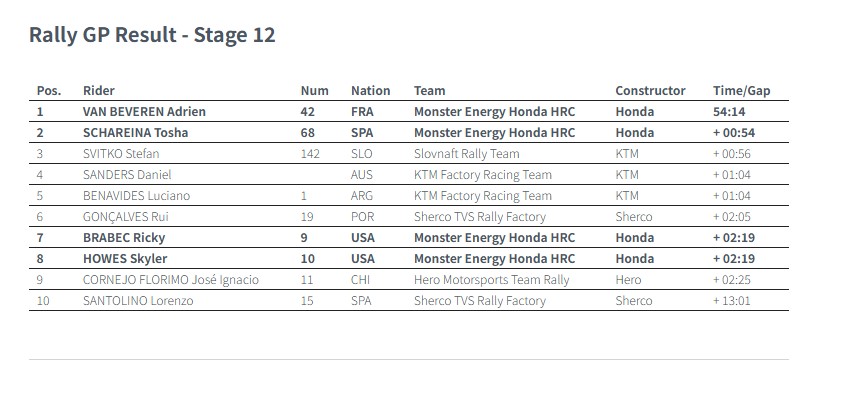Select the Pos. column header
851x395 pixels.
[49, 91]
